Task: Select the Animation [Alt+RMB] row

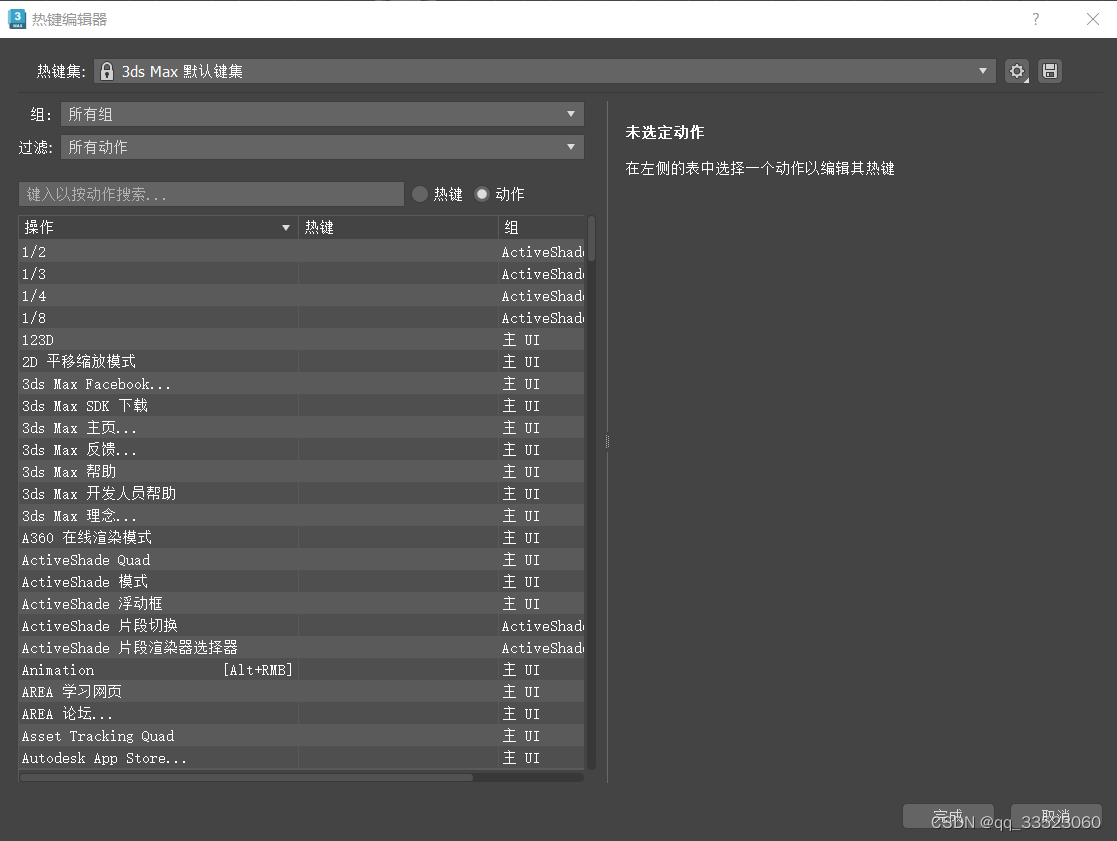Action: pos(301,670)
